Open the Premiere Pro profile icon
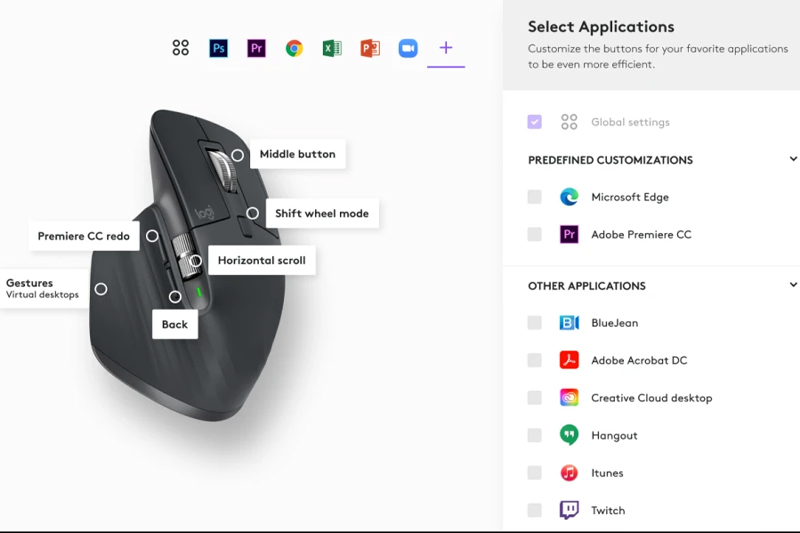Viewport: 800px width, 533px height. [x=256, y=48]
